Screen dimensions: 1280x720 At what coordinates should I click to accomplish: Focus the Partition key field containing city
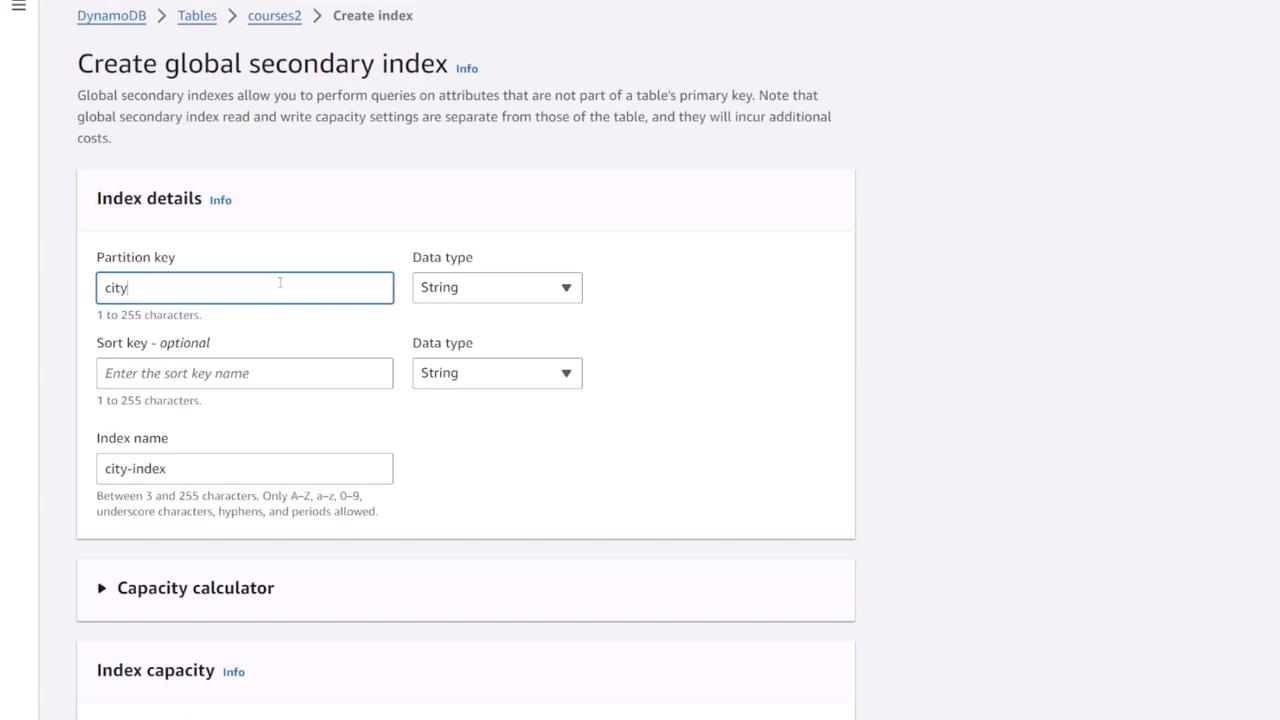click(x=244, y=288)
